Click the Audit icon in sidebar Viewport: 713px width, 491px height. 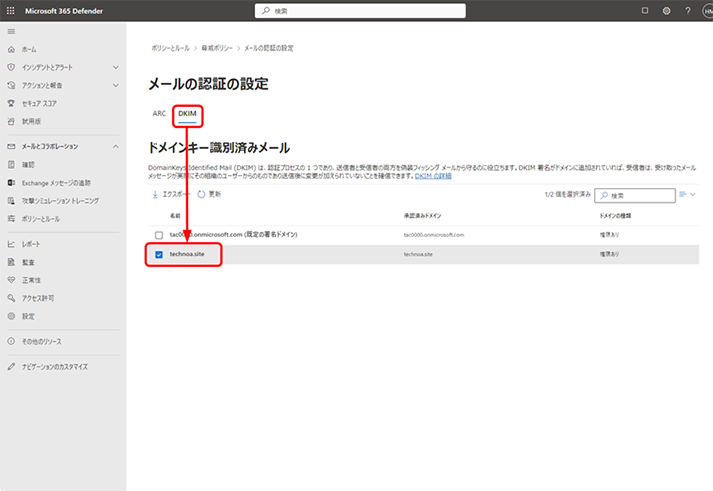(11, 262)
